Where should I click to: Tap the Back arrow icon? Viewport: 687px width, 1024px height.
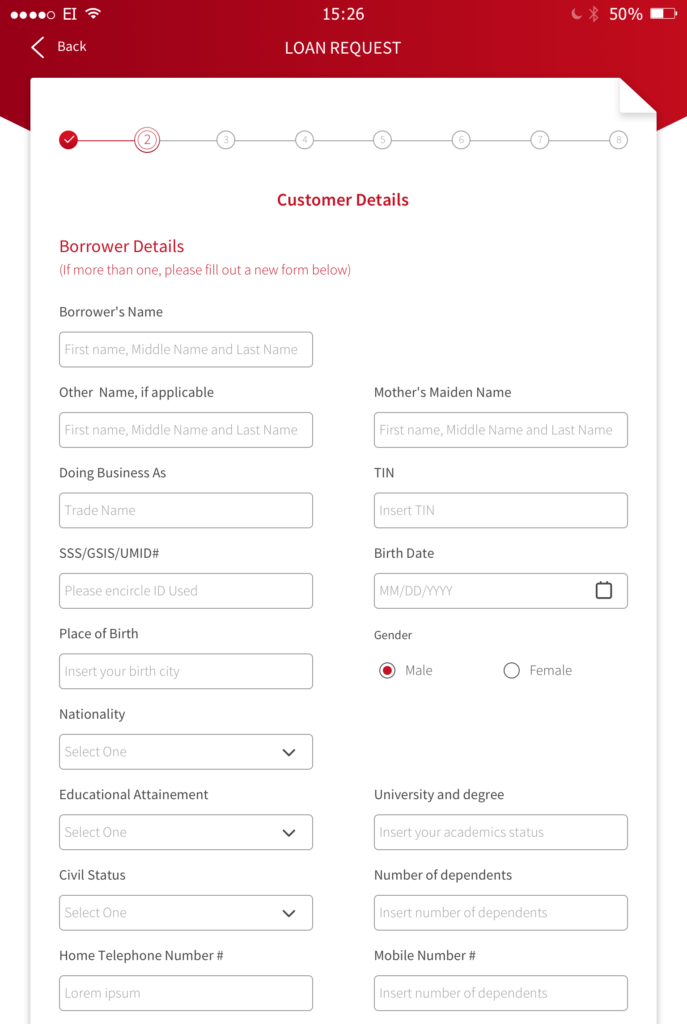[x=38, y=47]
